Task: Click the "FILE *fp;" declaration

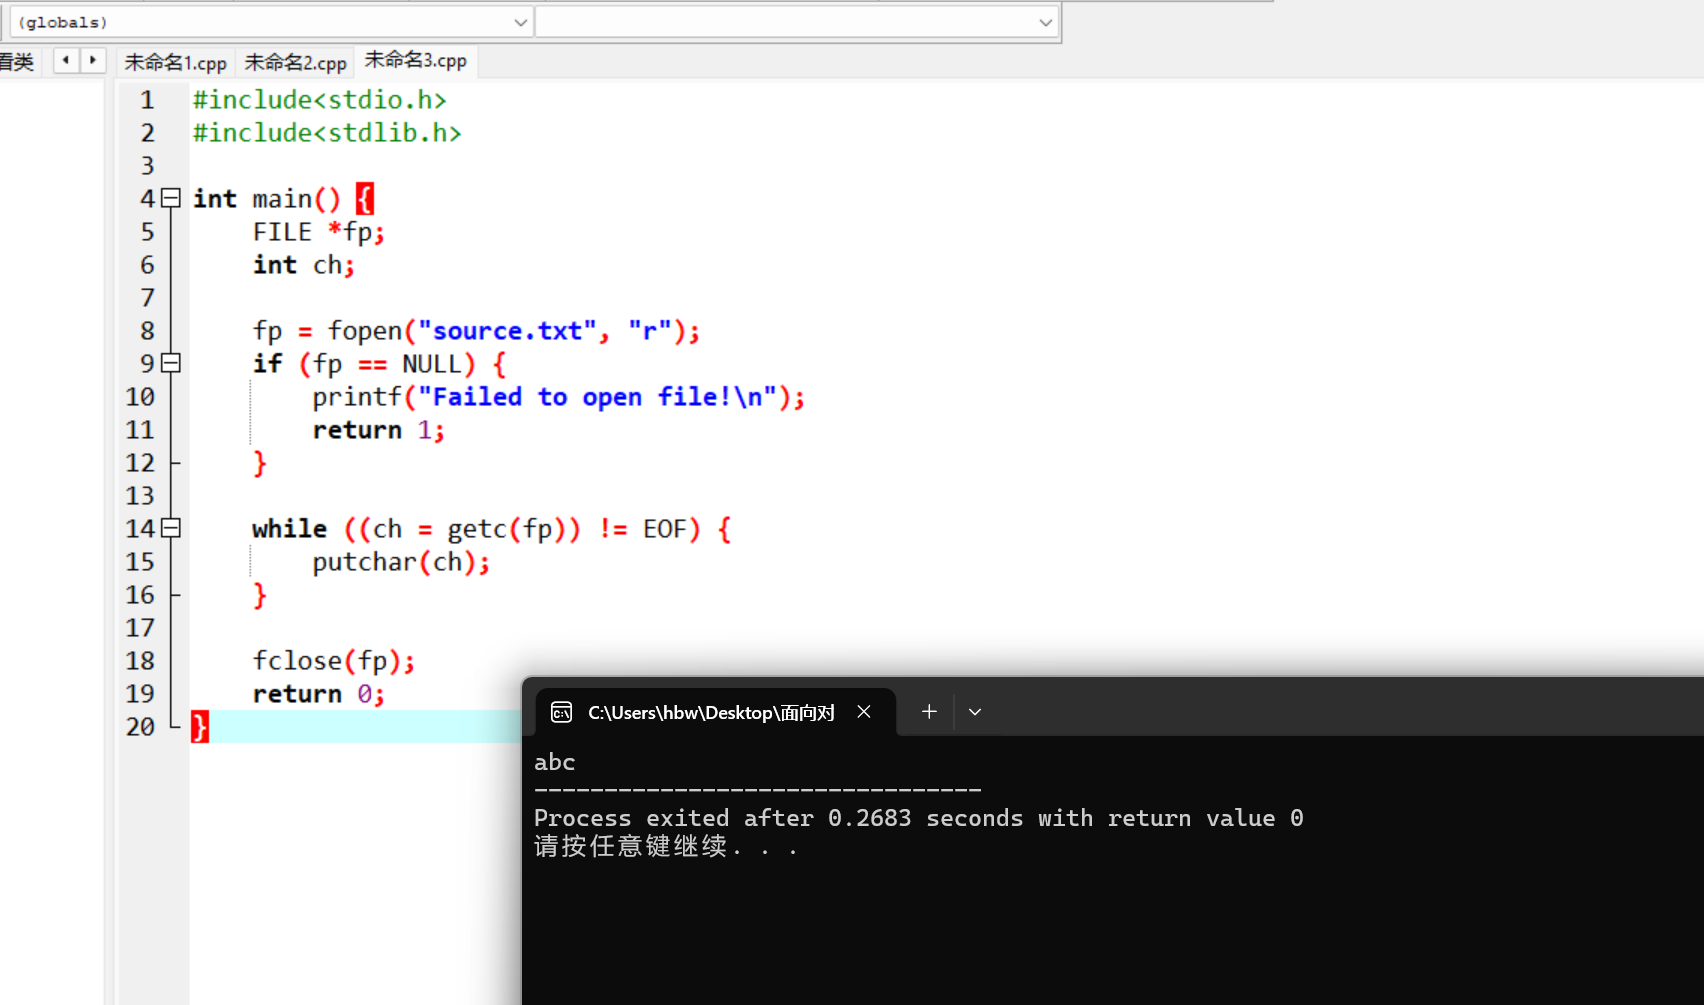Action: tap(319, 232)
